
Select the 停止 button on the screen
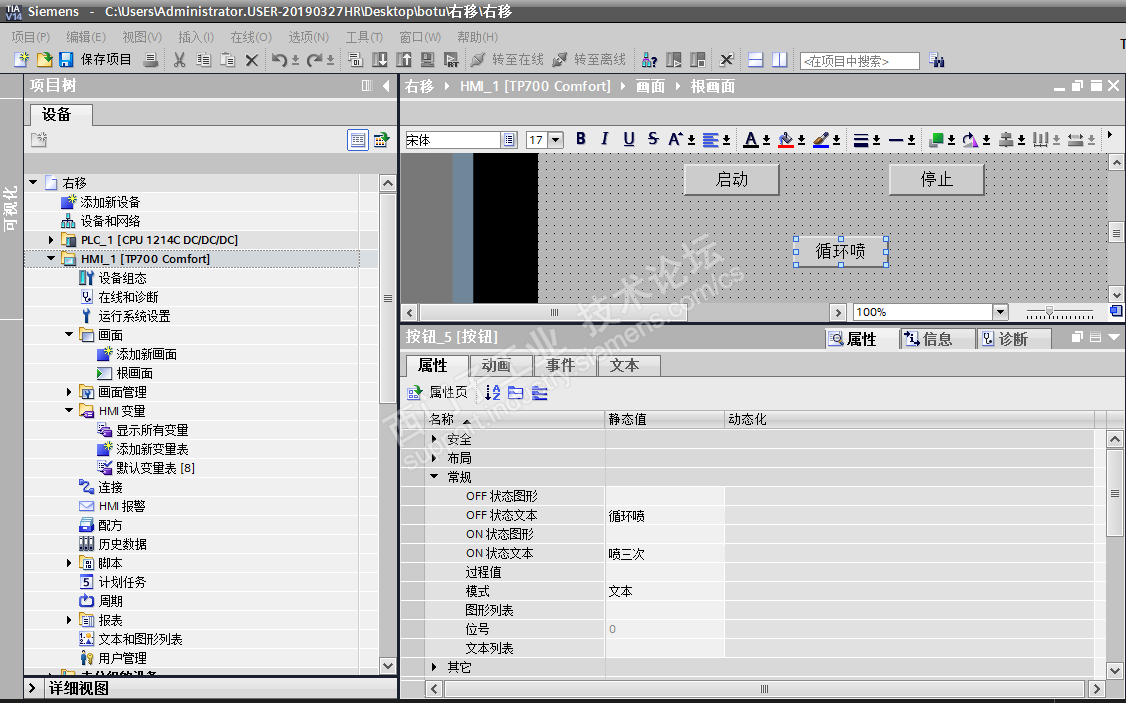(936, 180)
